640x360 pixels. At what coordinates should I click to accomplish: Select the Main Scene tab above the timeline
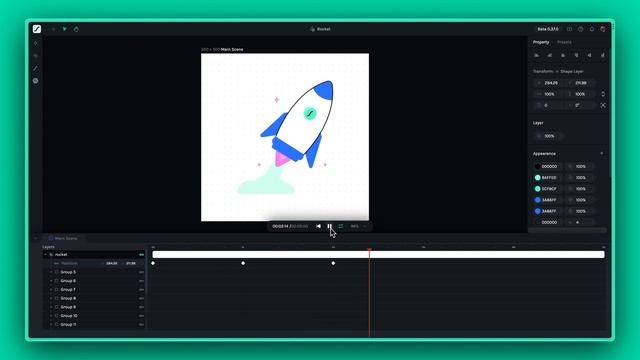point(63,238)
